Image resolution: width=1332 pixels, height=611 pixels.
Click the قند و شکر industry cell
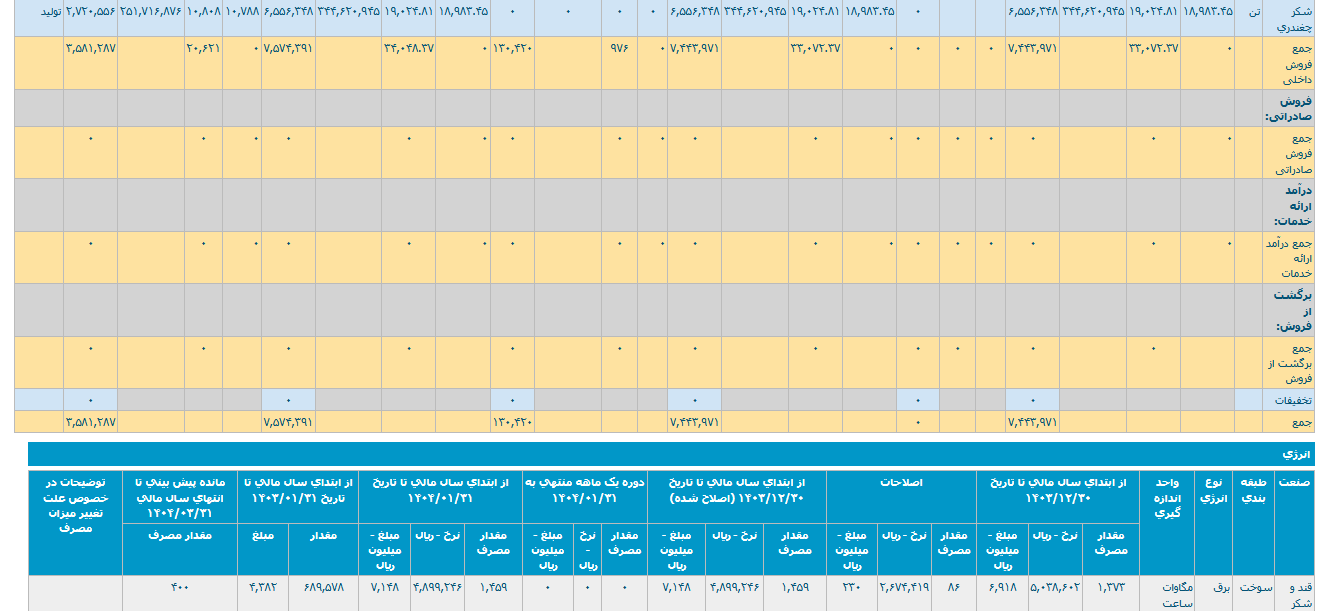click(x=1296, y=595)
